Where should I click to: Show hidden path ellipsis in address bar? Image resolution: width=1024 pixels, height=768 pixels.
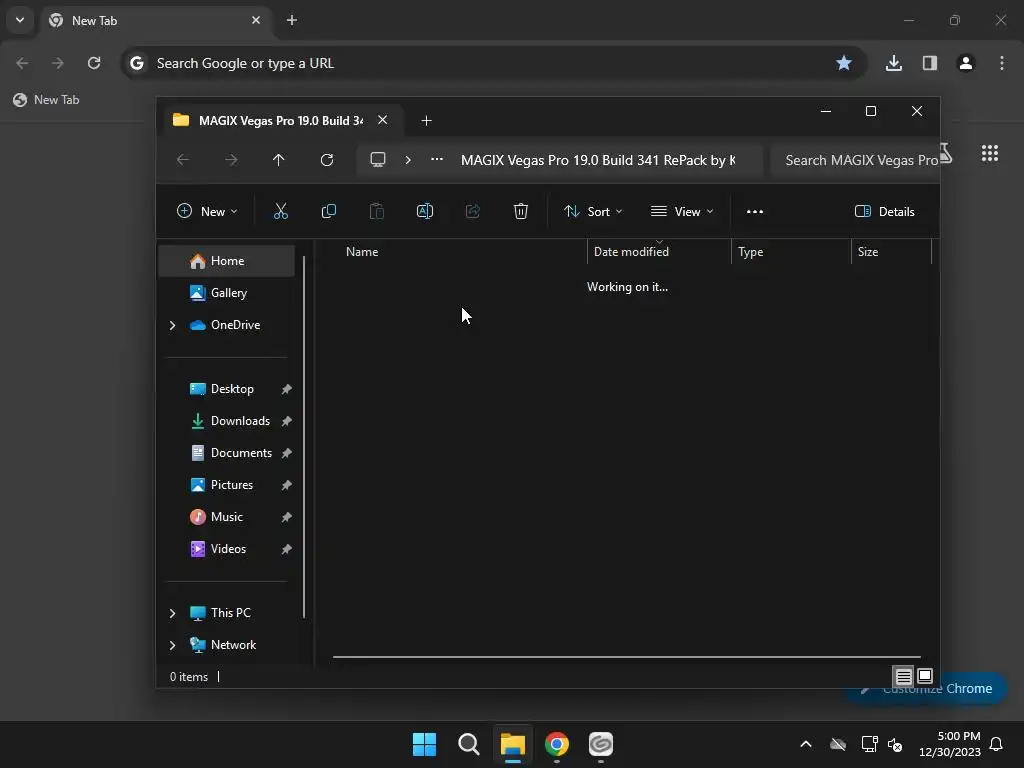(x=437, y=159)
